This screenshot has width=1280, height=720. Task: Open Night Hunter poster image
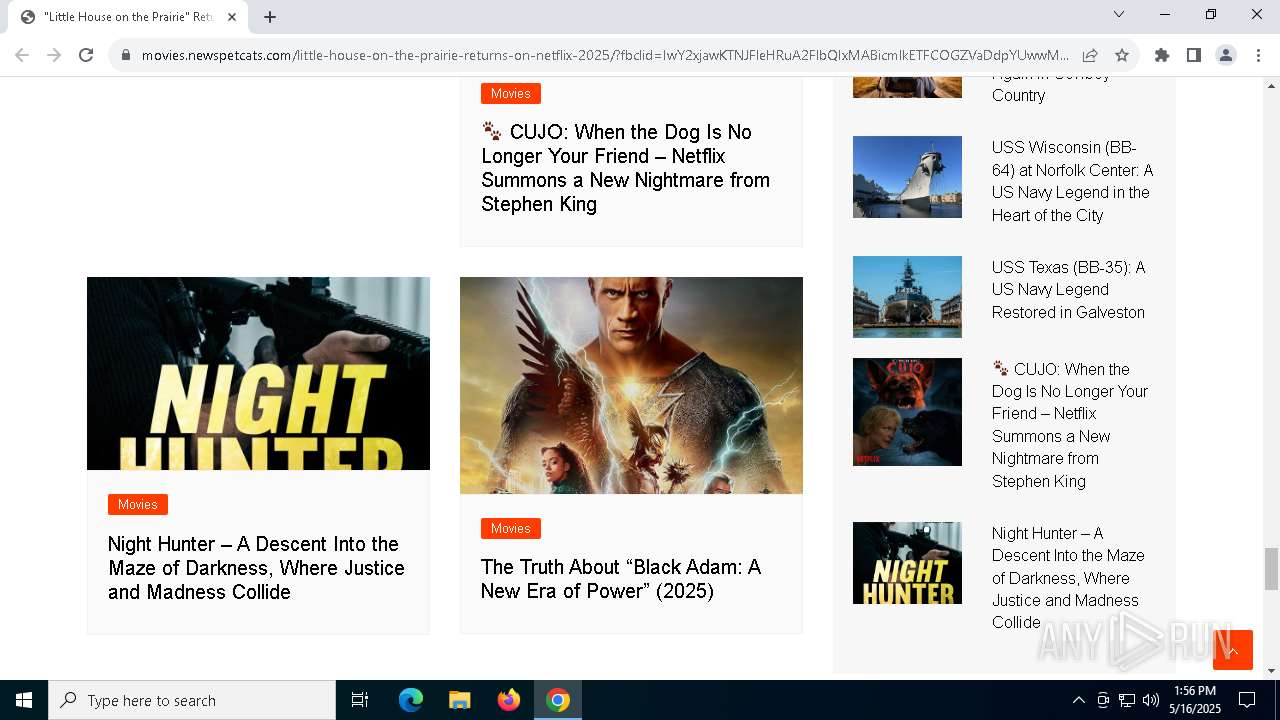pos(258,373)
